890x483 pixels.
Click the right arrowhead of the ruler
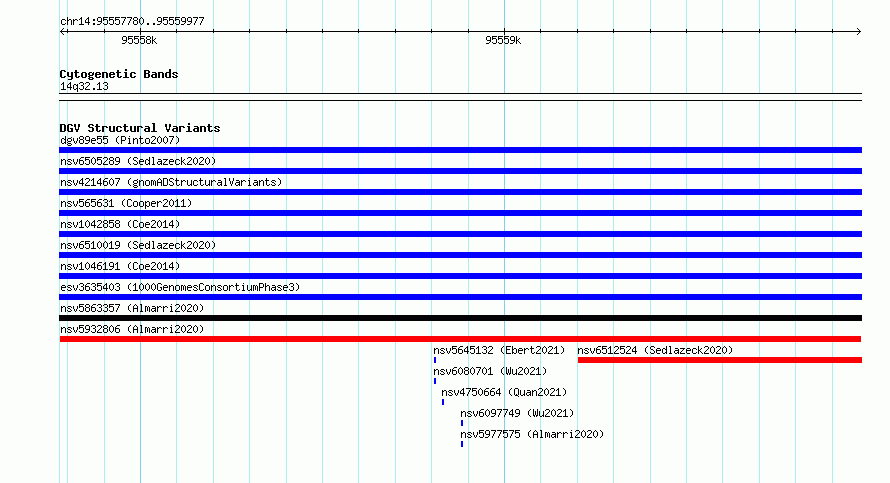tap(858, 32)
